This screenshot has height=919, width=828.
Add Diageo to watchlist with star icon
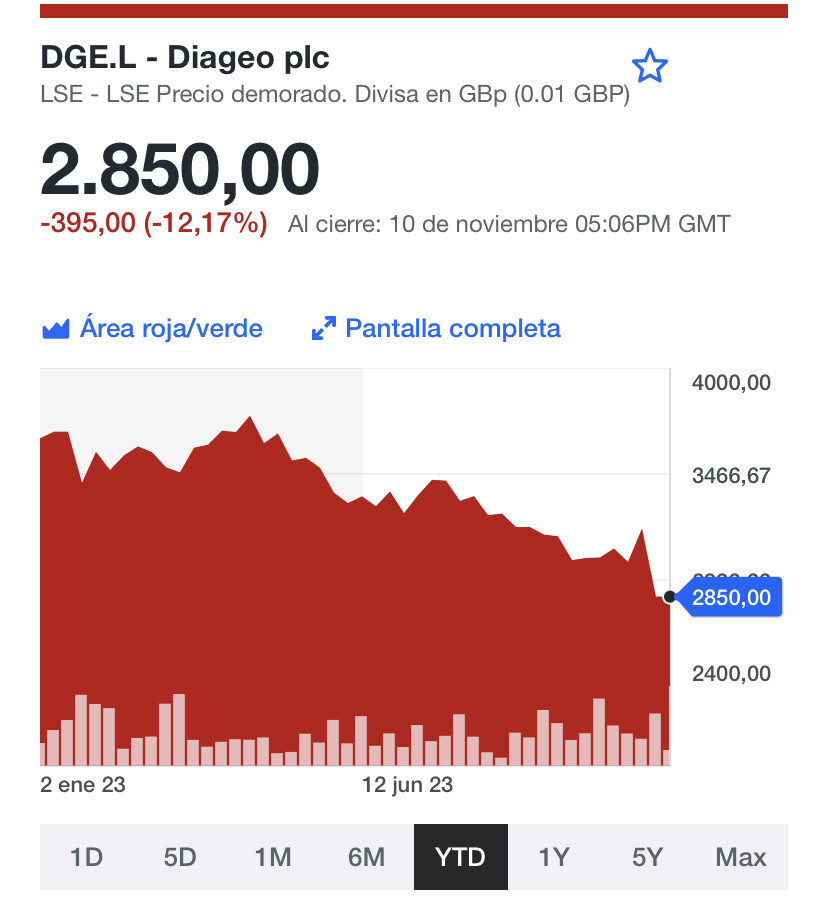point(650,67)
